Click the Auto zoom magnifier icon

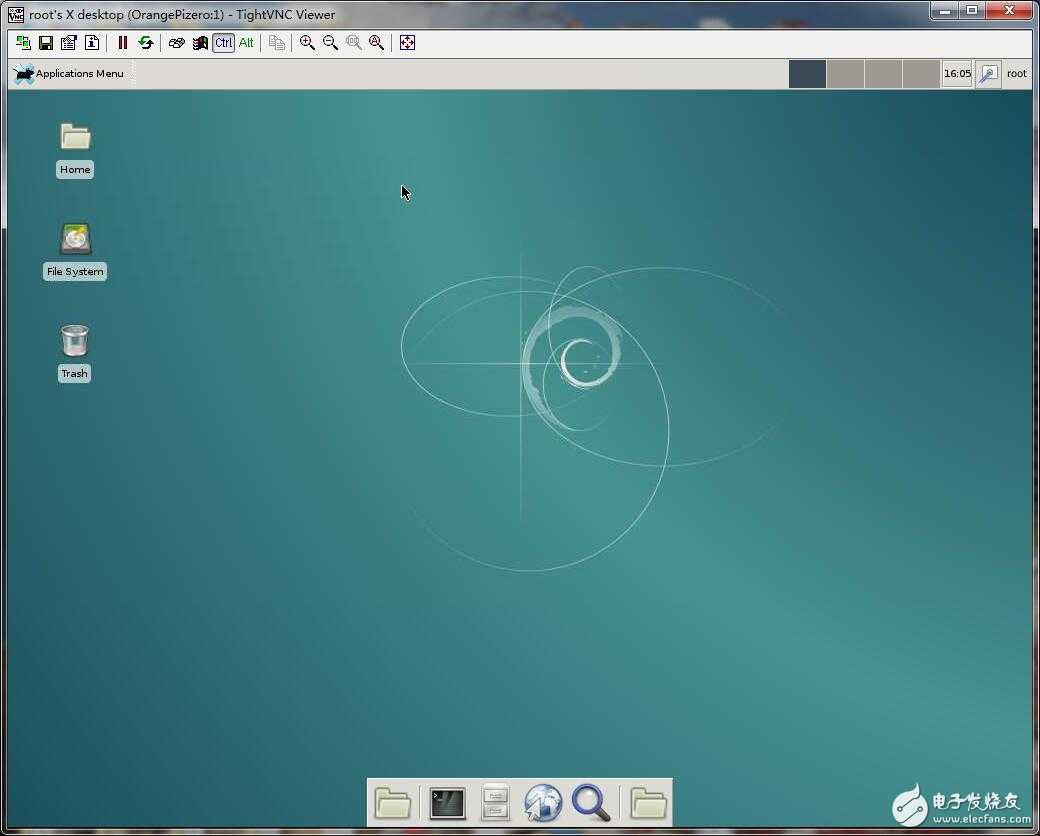[376, 43]
